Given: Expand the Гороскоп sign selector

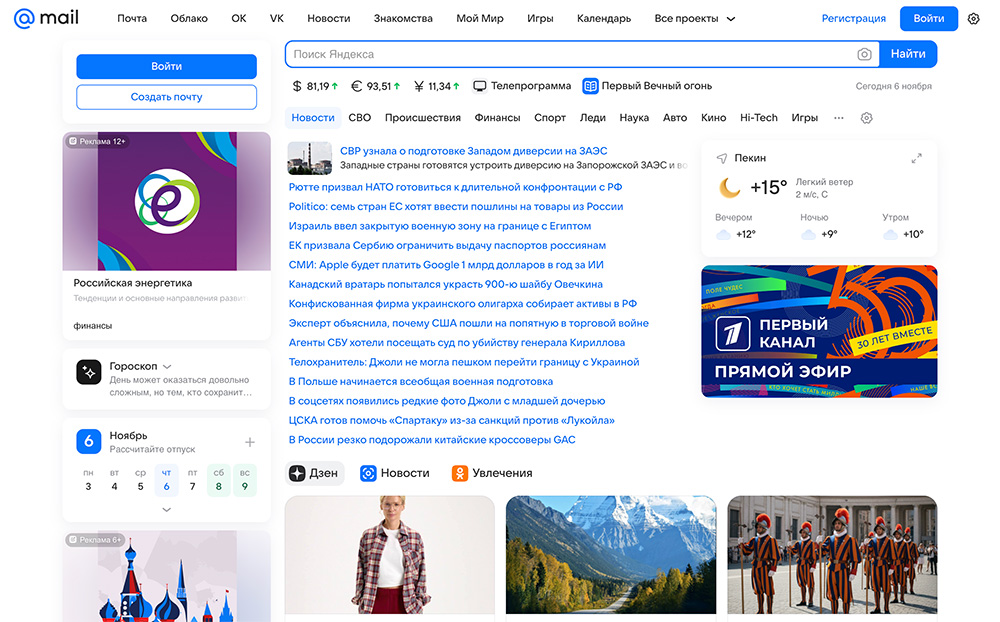Looking at the screenshot, I should (x=167, y=366).
